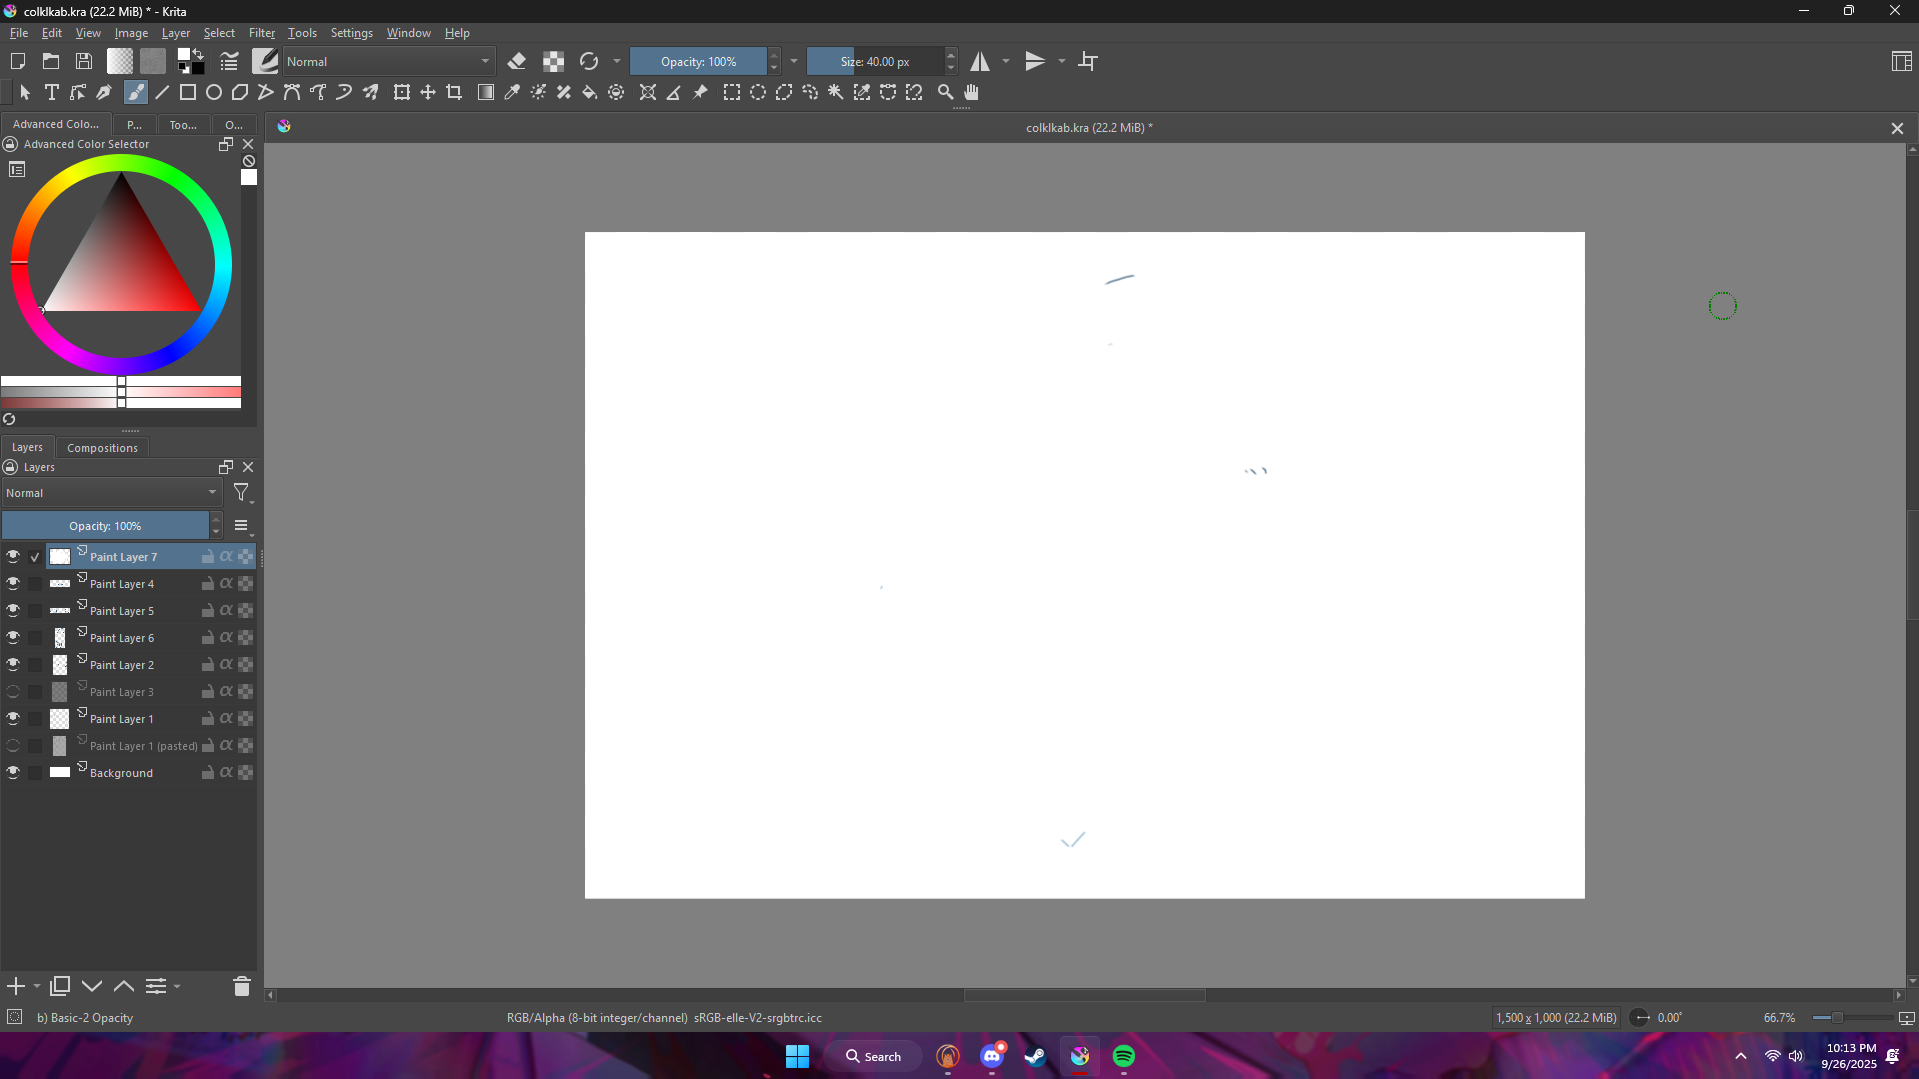The width and height of the screenshot is (1919, 1079).
Task: Open the Filter menu
Action: (x=261, y=33)
